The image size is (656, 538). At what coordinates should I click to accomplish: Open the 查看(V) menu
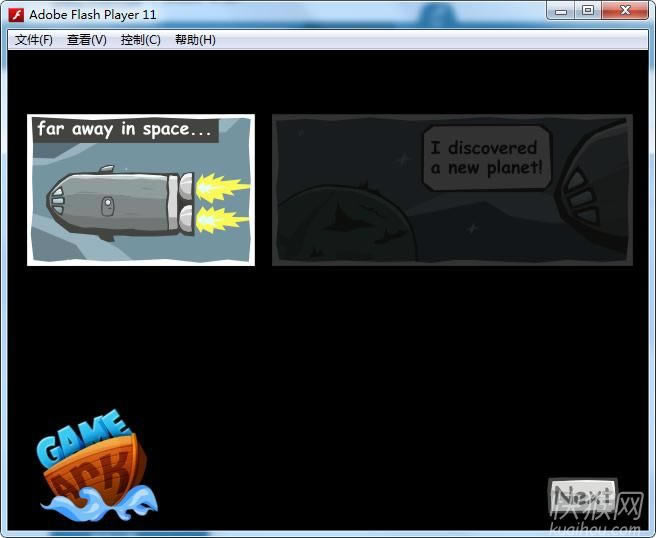[87, 40]
